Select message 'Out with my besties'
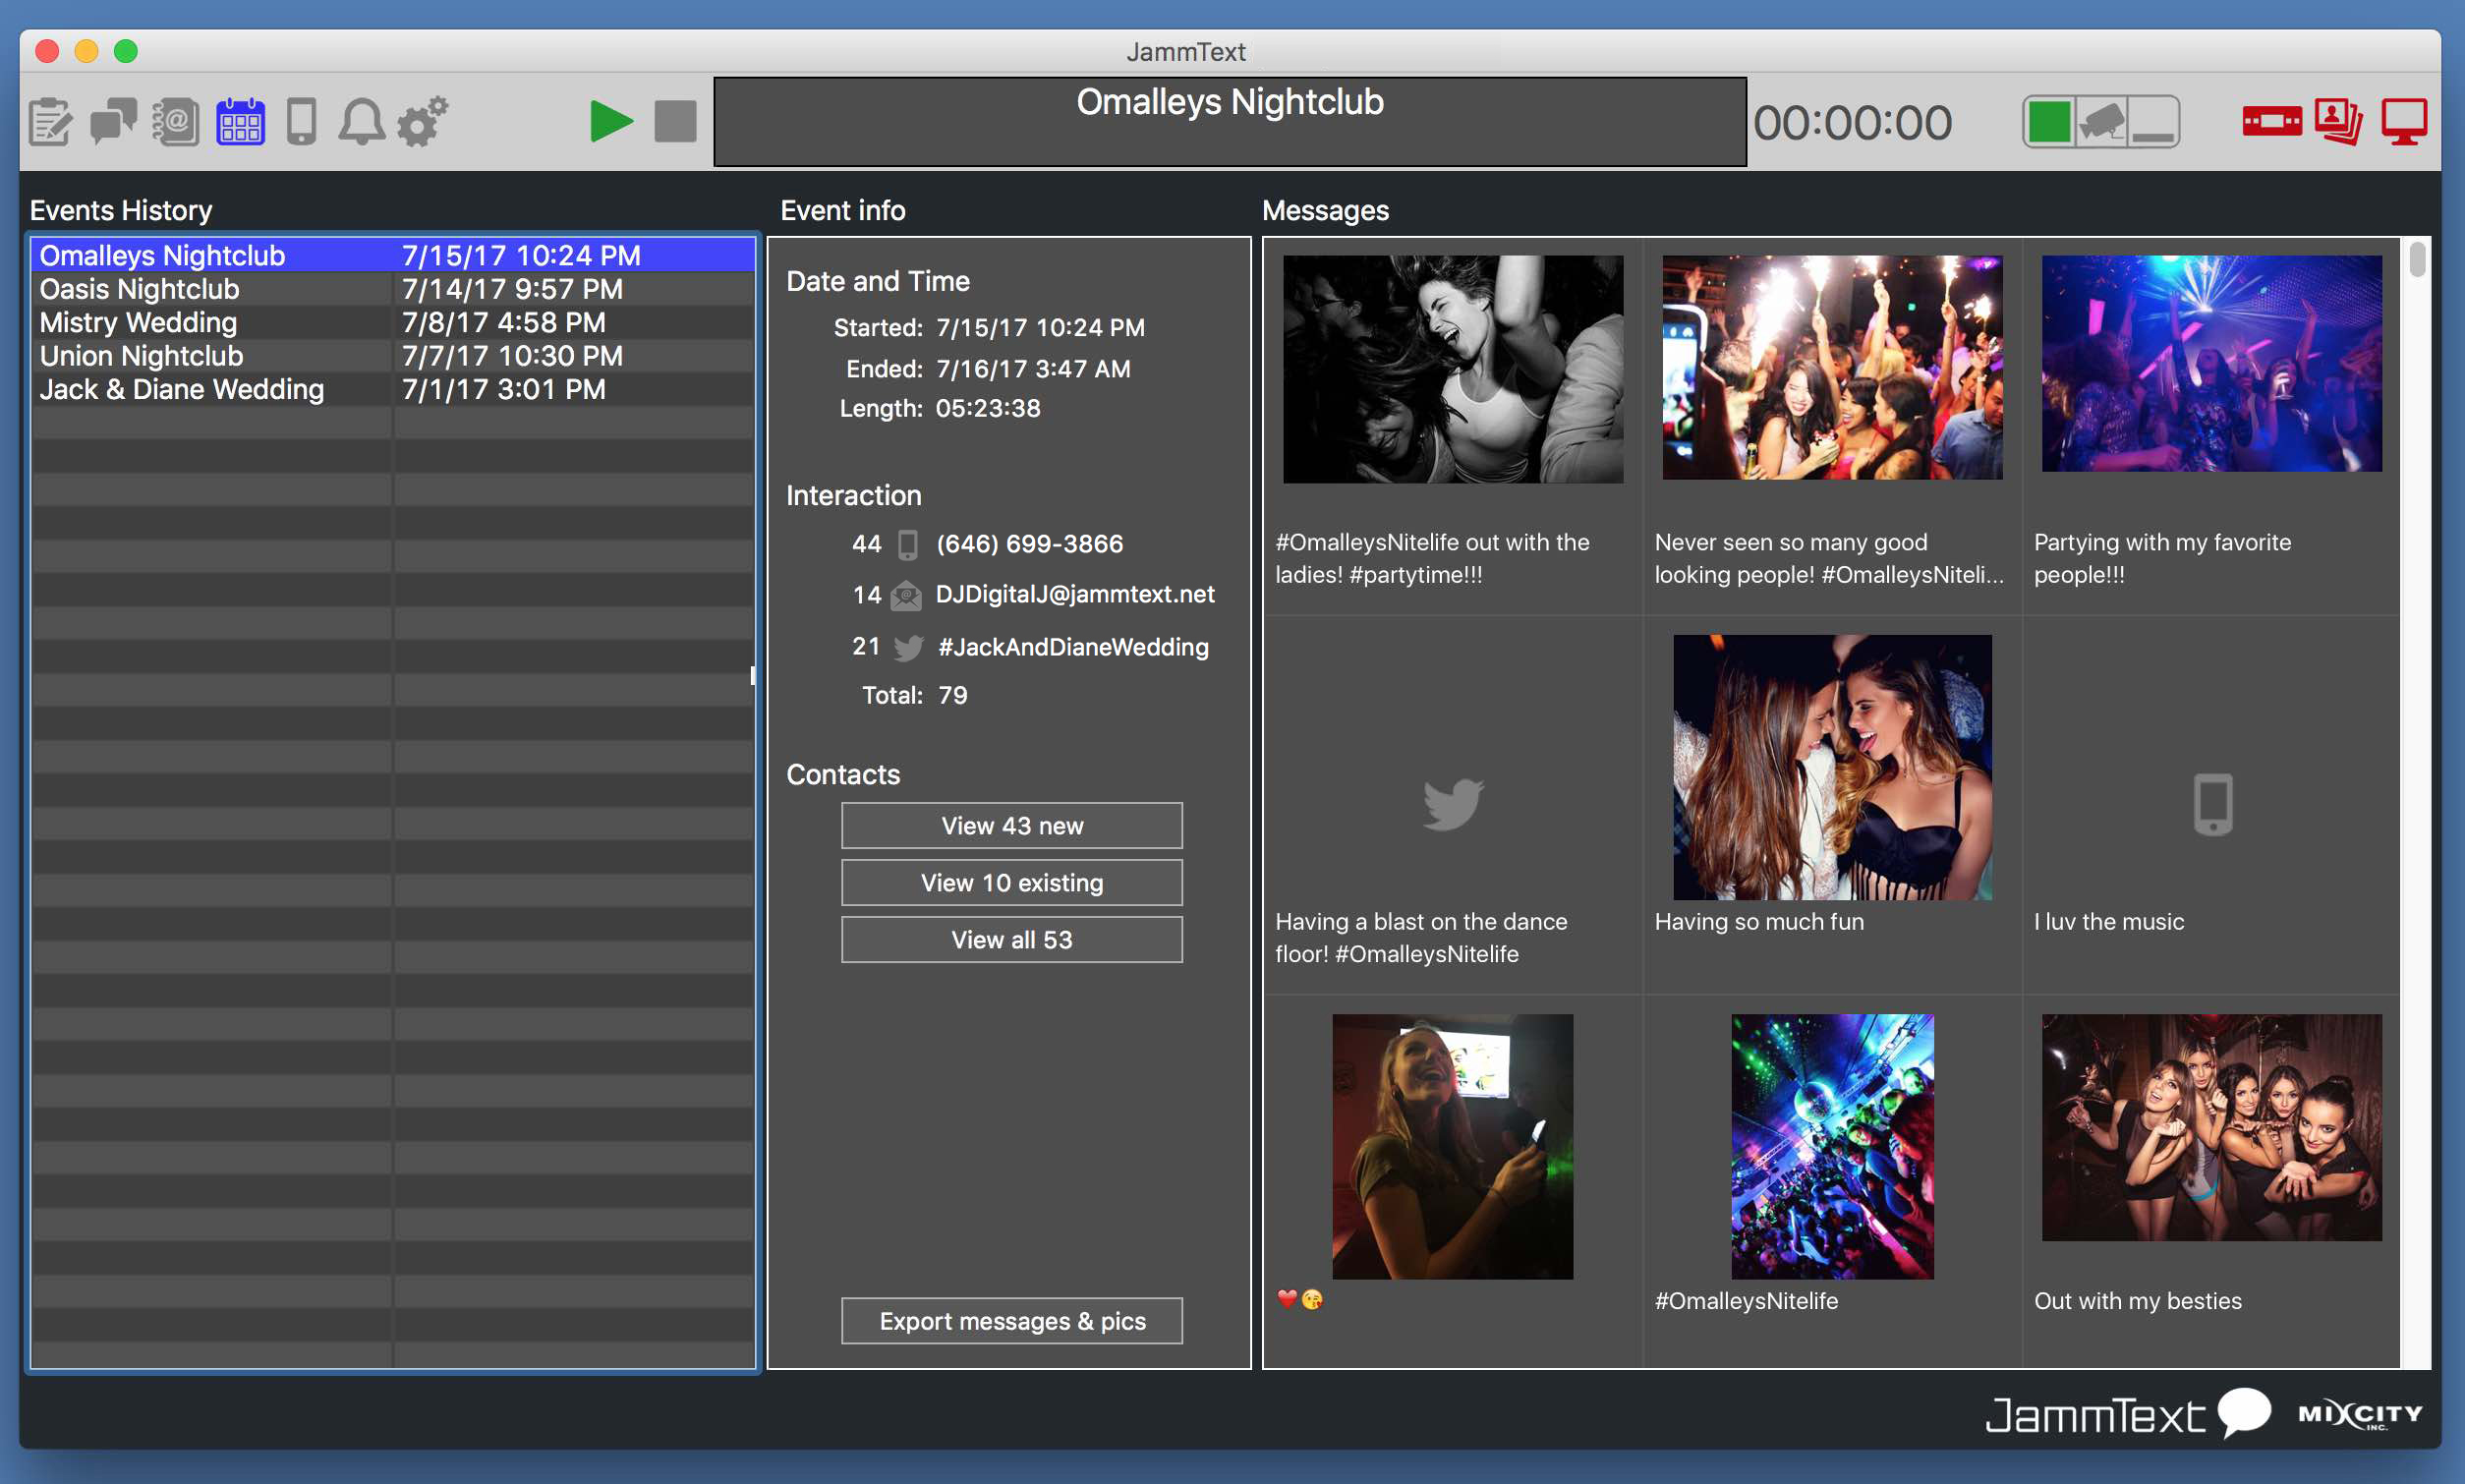This screenshot has width=2465, height=1484. (2138, 1300)
